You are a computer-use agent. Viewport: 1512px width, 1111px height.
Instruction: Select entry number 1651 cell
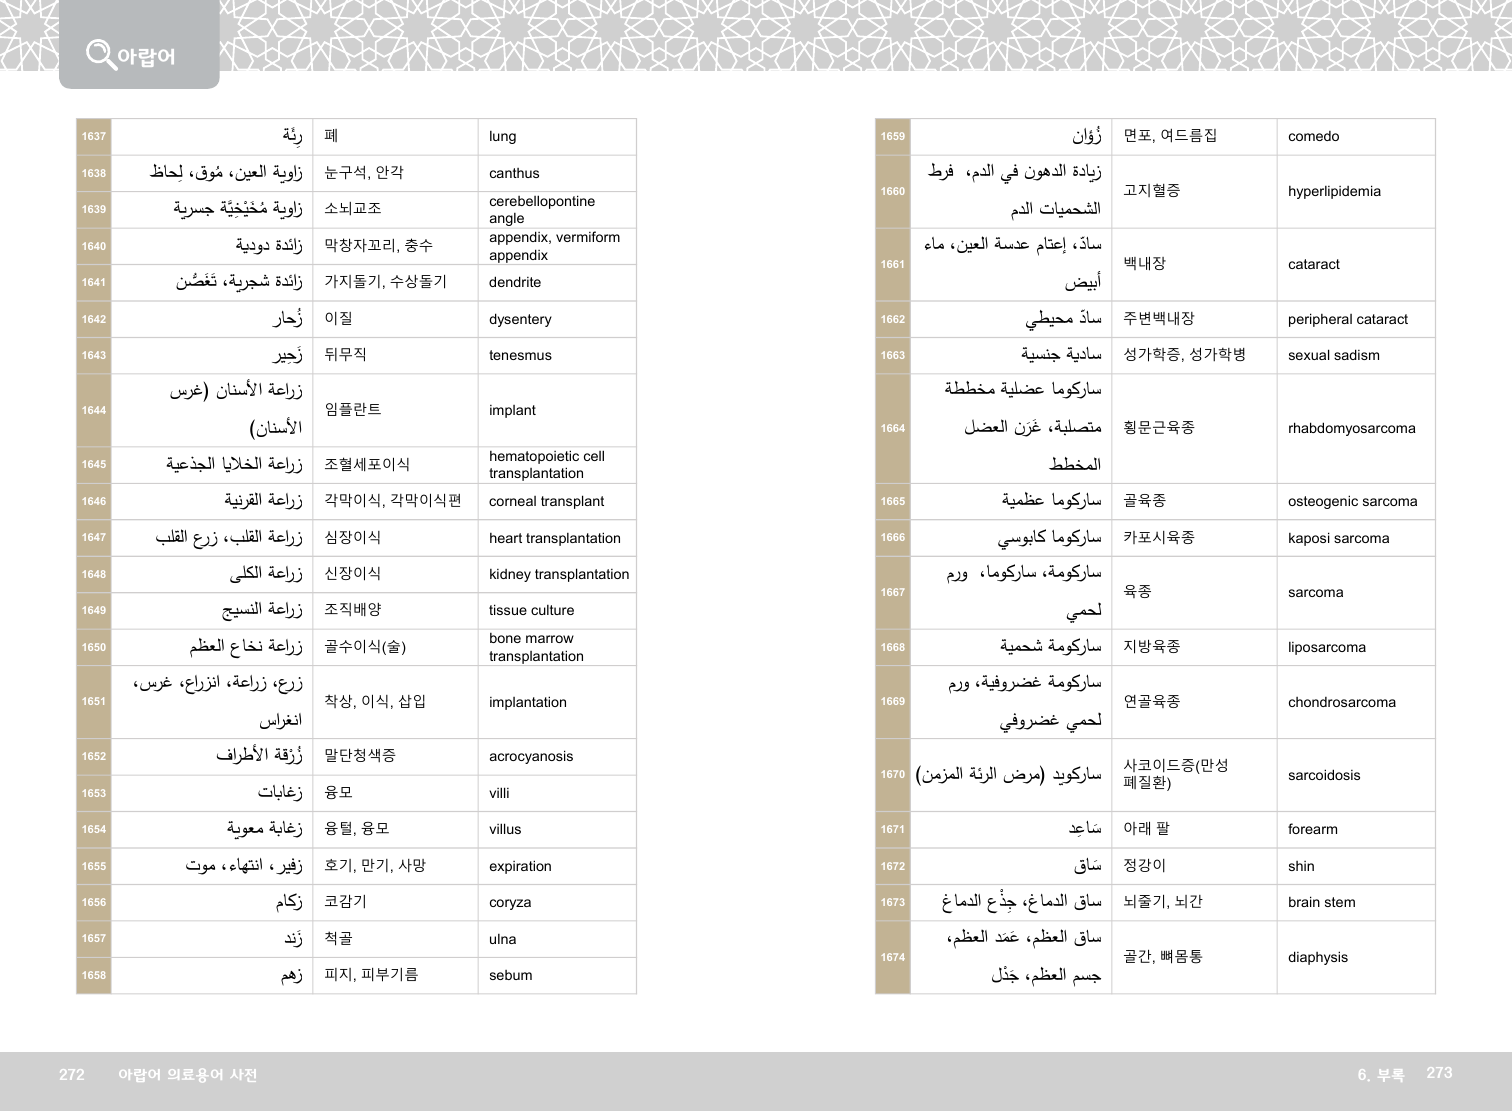[x=94, y=702]
